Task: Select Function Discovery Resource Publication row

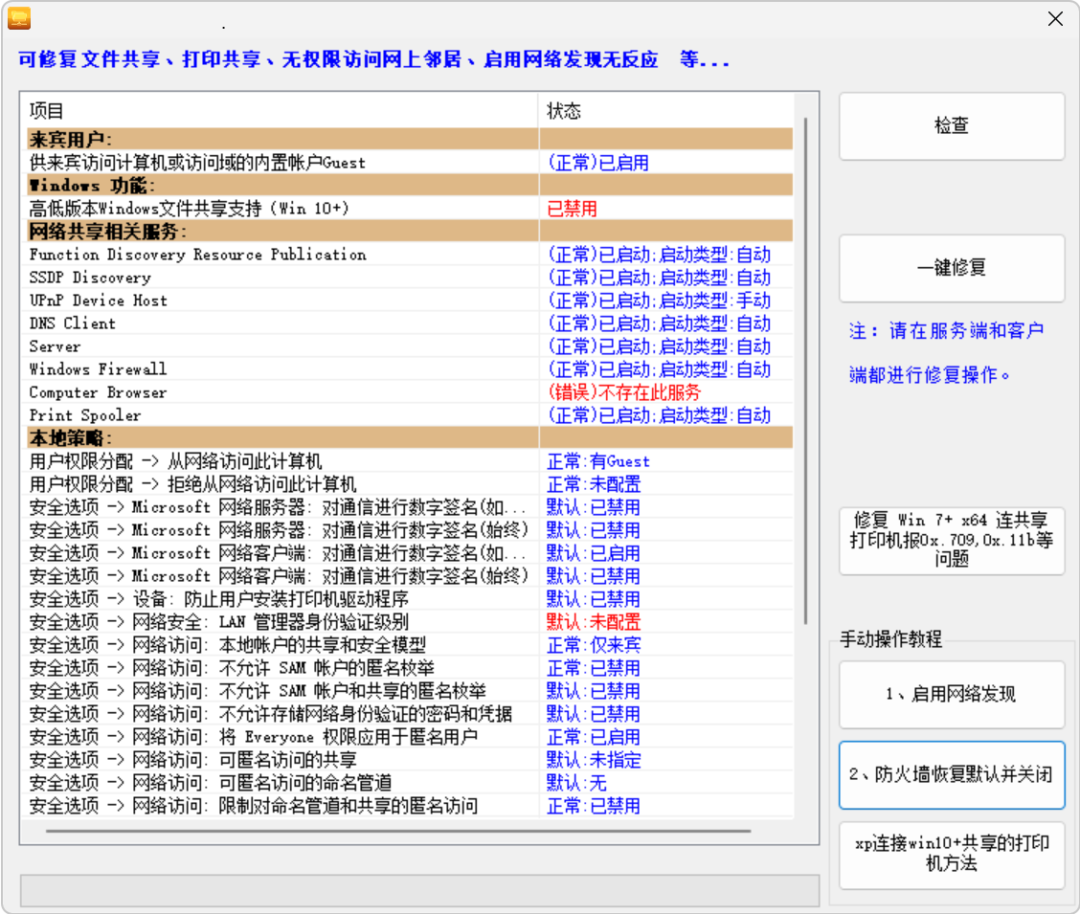Action: point(411,254)
